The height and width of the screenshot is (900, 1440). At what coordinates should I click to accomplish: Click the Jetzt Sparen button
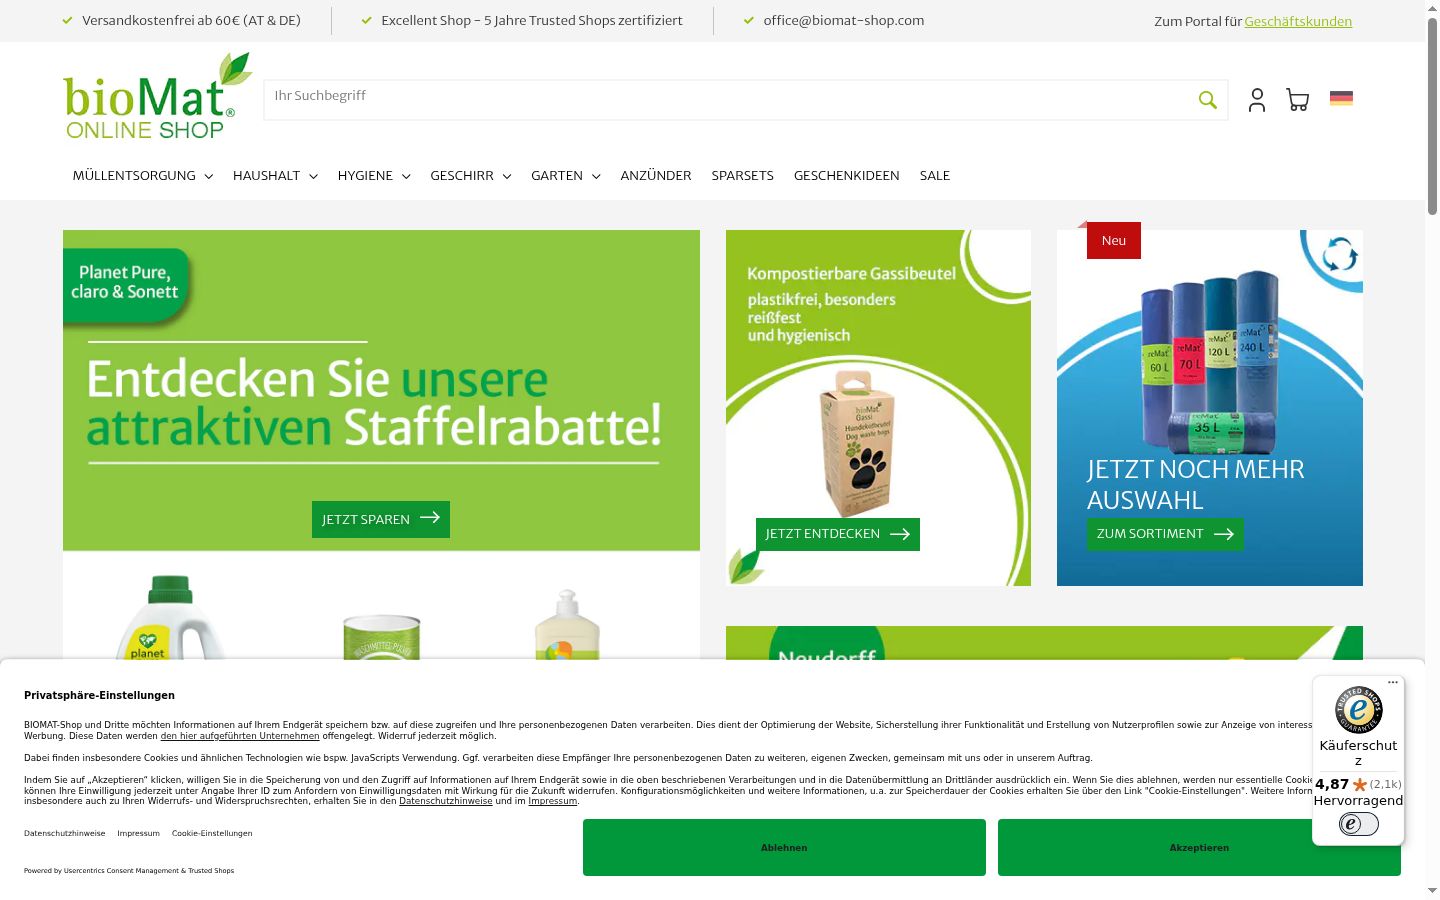point(381,519)
